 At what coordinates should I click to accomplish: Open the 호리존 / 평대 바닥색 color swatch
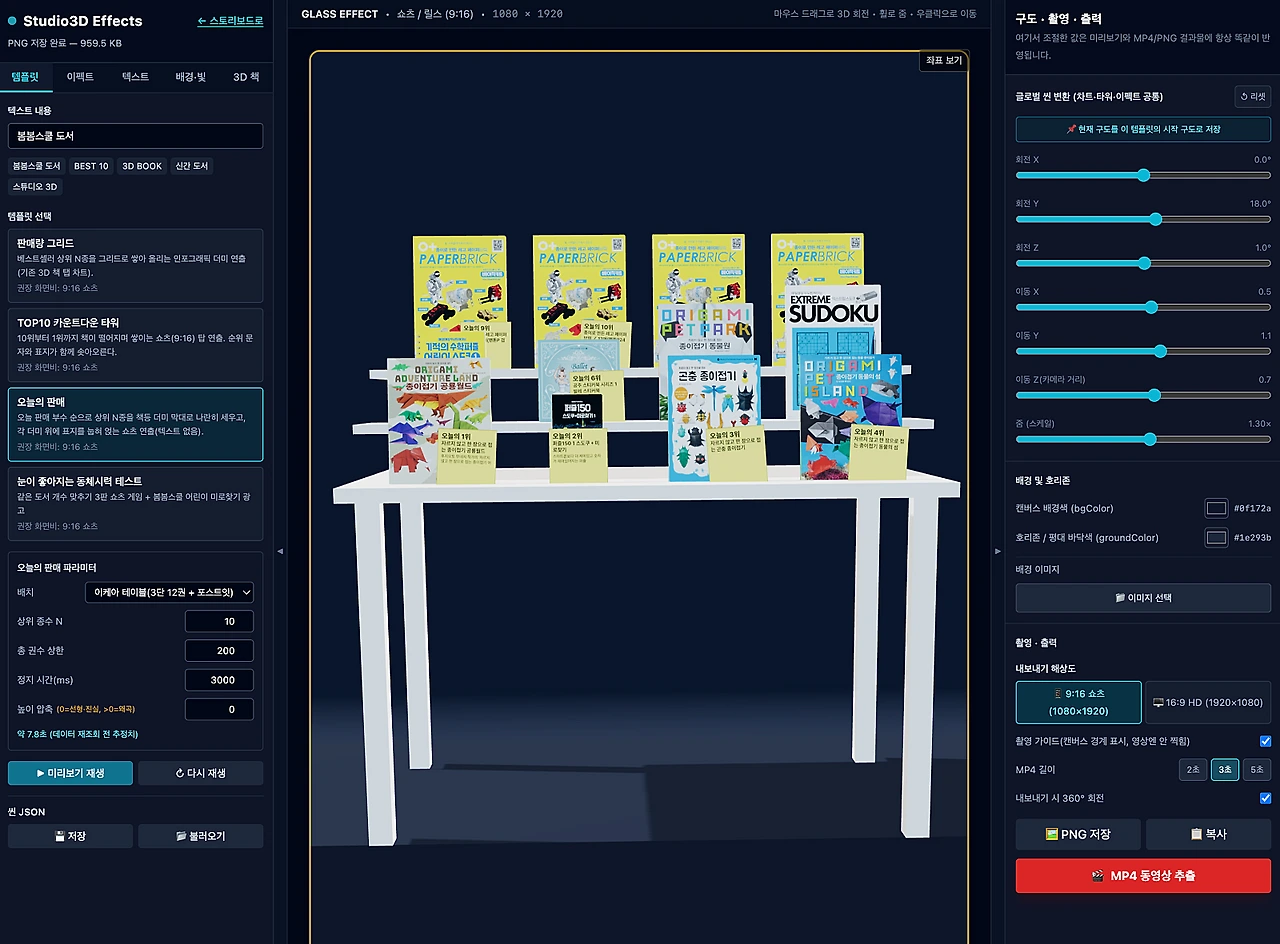pyautogui.click(x=1216, y=538)
